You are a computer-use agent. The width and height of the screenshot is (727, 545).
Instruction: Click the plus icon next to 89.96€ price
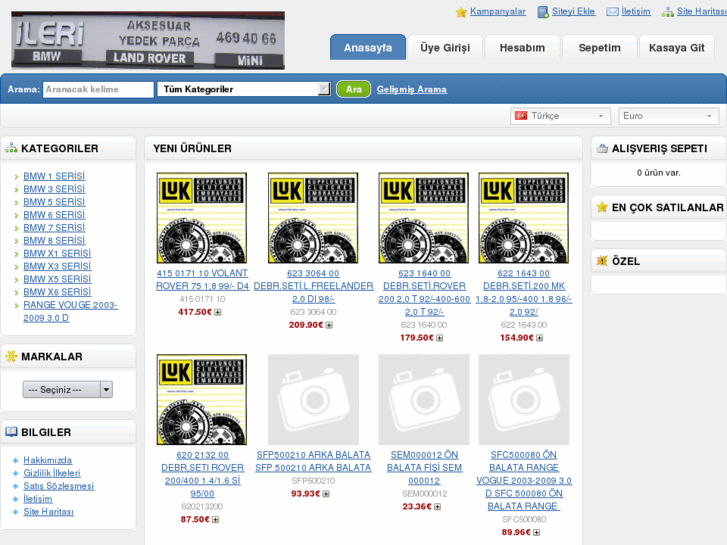(536, 532)
